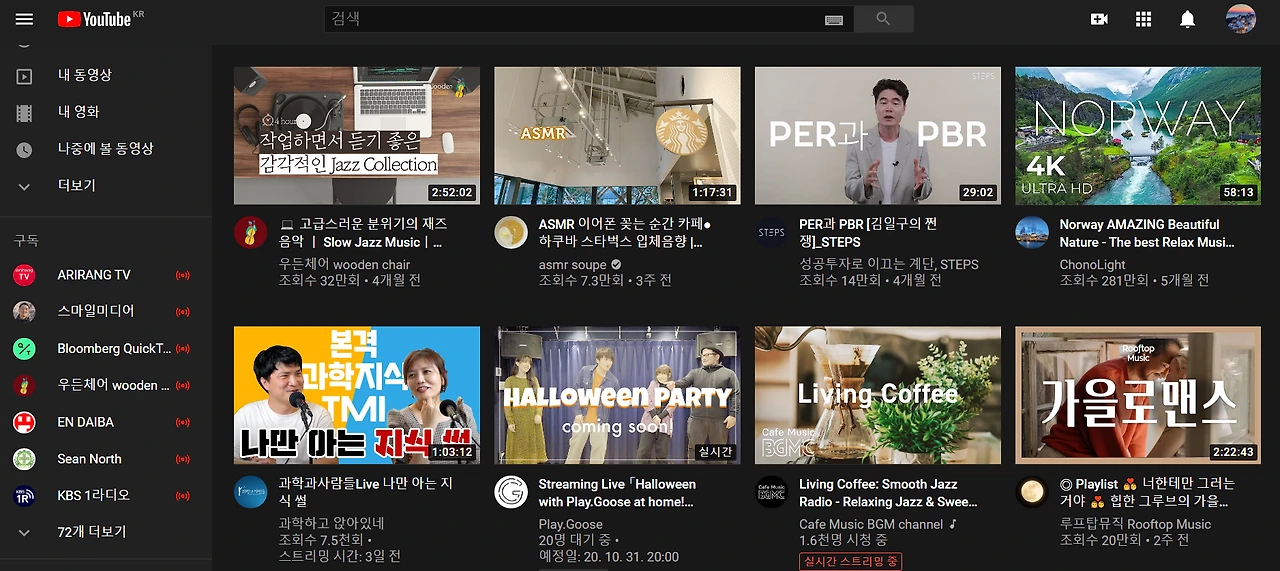Click the 내 동영상 play icon

[x=24, y=76]
